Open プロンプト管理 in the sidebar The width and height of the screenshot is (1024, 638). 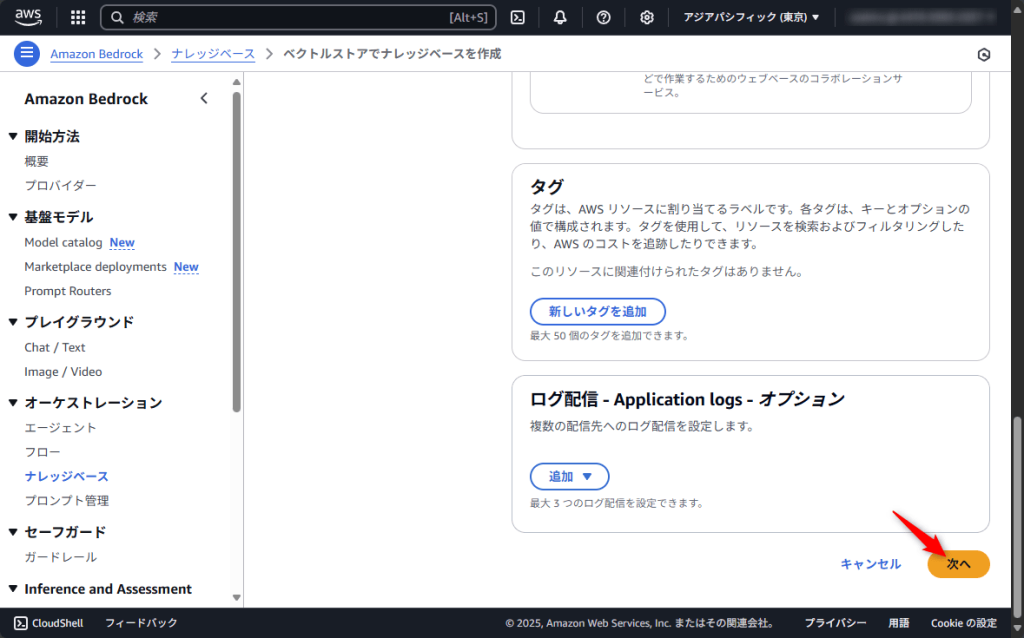67,501
